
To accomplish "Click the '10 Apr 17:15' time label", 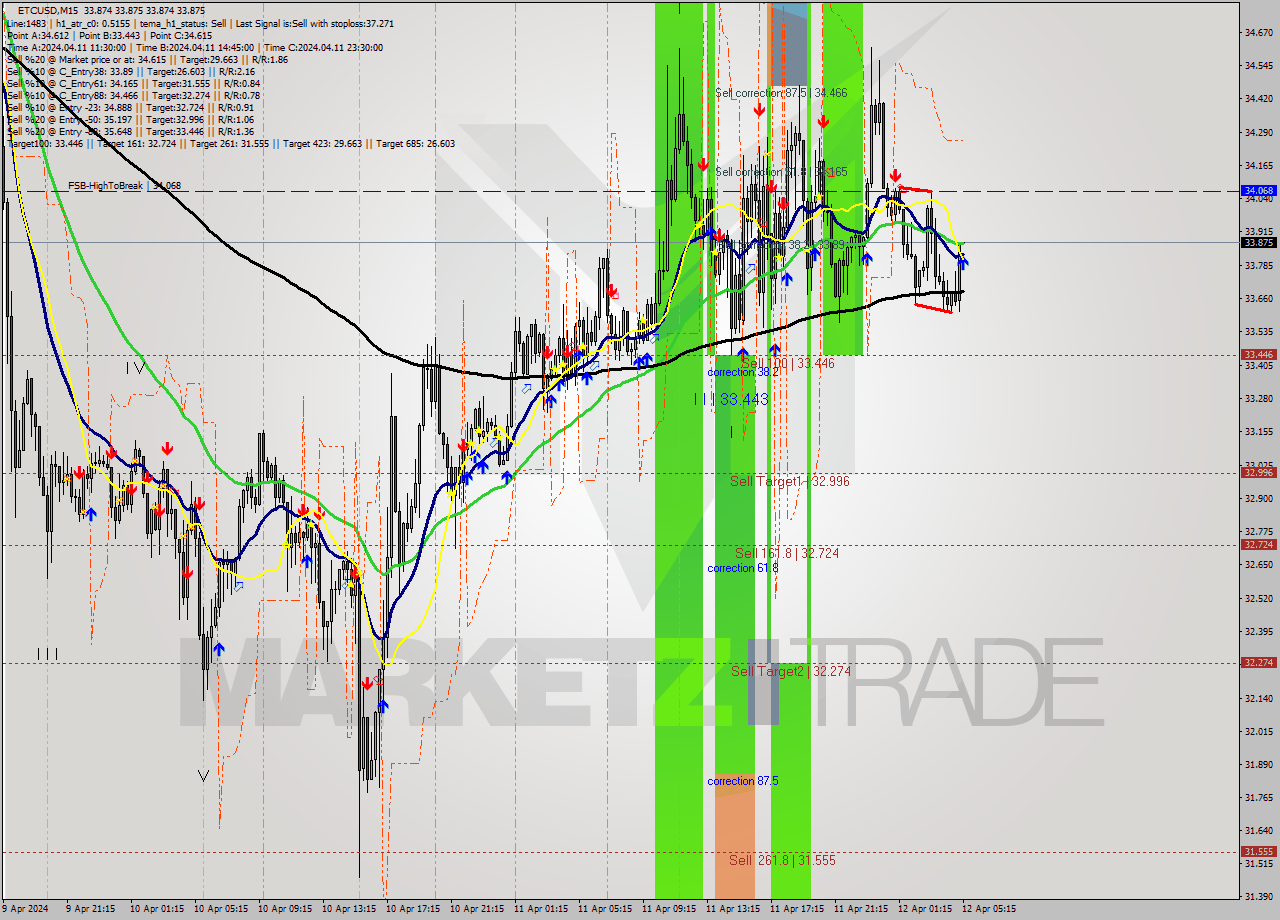I will pyautogui.click(x=413, y=909).
